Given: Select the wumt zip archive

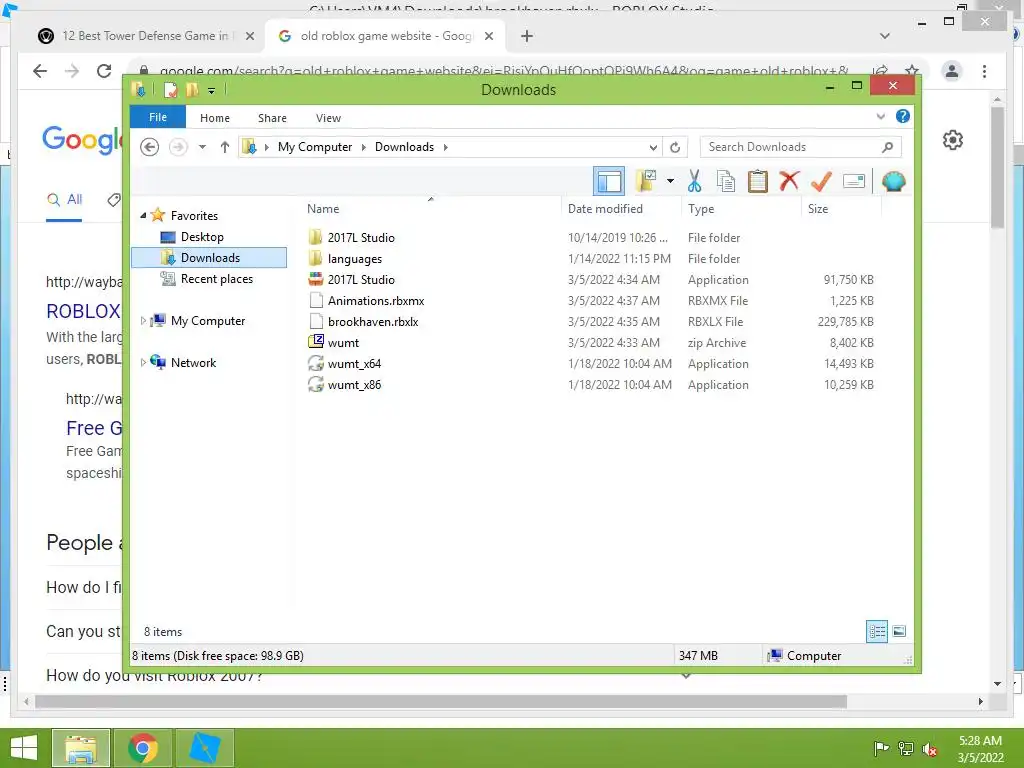Looking at the screenshot, I should (343, 342).
